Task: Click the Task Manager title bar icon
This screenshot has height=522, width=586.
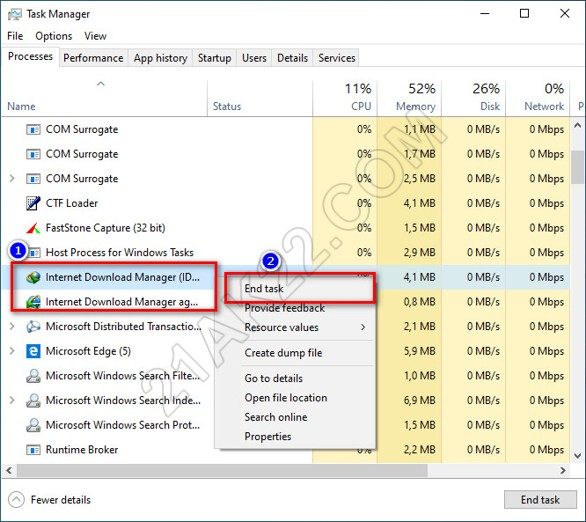Action: [x=15, y=14]
